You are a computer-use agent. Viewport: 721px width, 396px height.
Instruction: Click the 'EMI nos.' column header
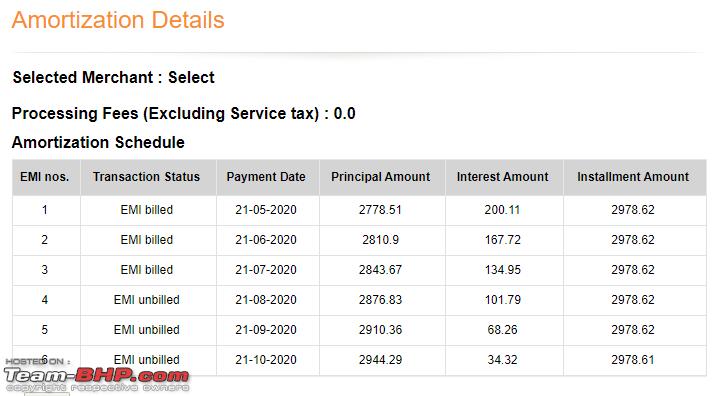pos(45,177)
